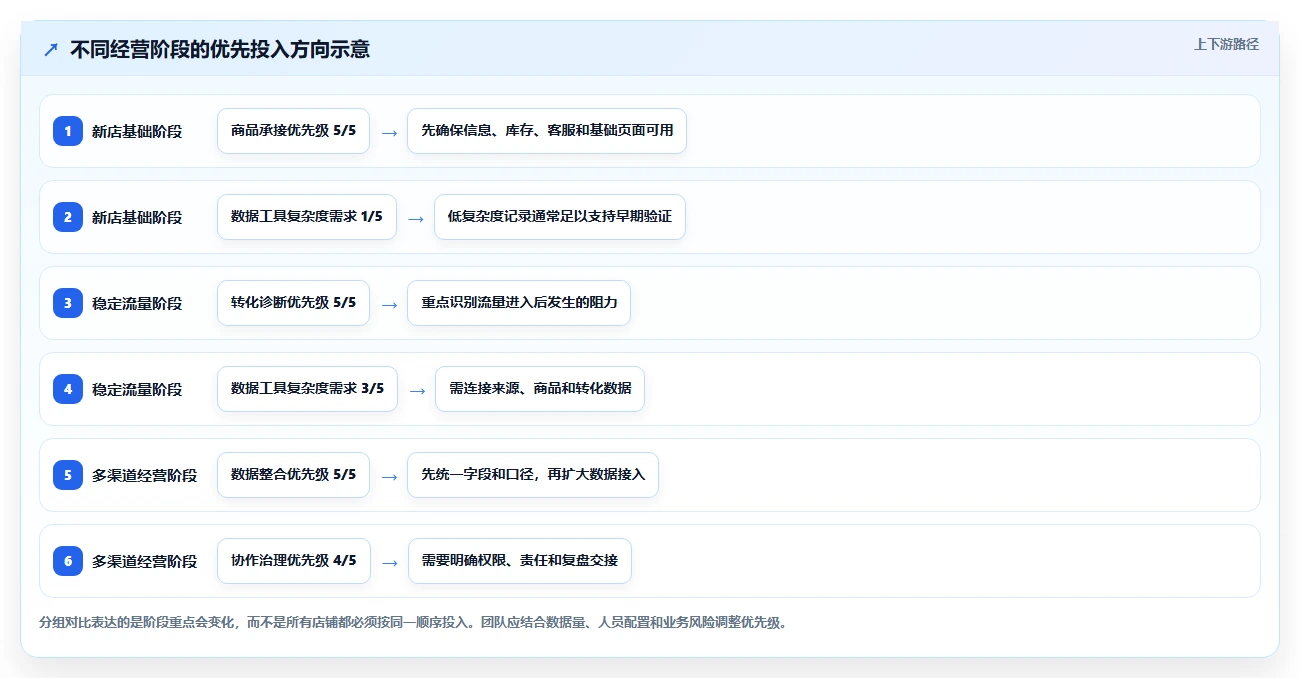1300x678 pixels.
Task: Select the footer note starting with 分组对比表达的是
Action: coord(413,623)
